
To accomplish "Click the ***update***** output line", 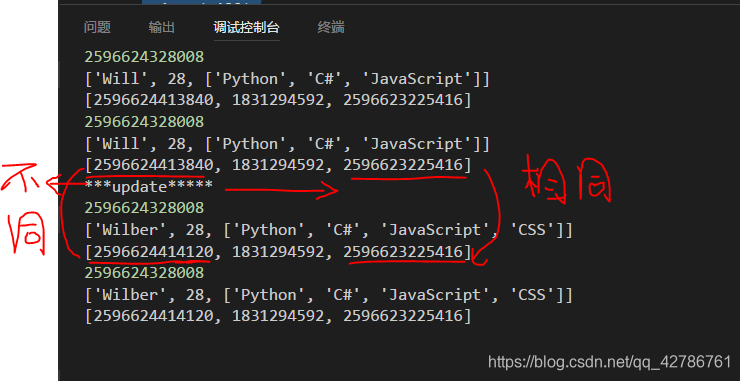I will pos(149,187).
